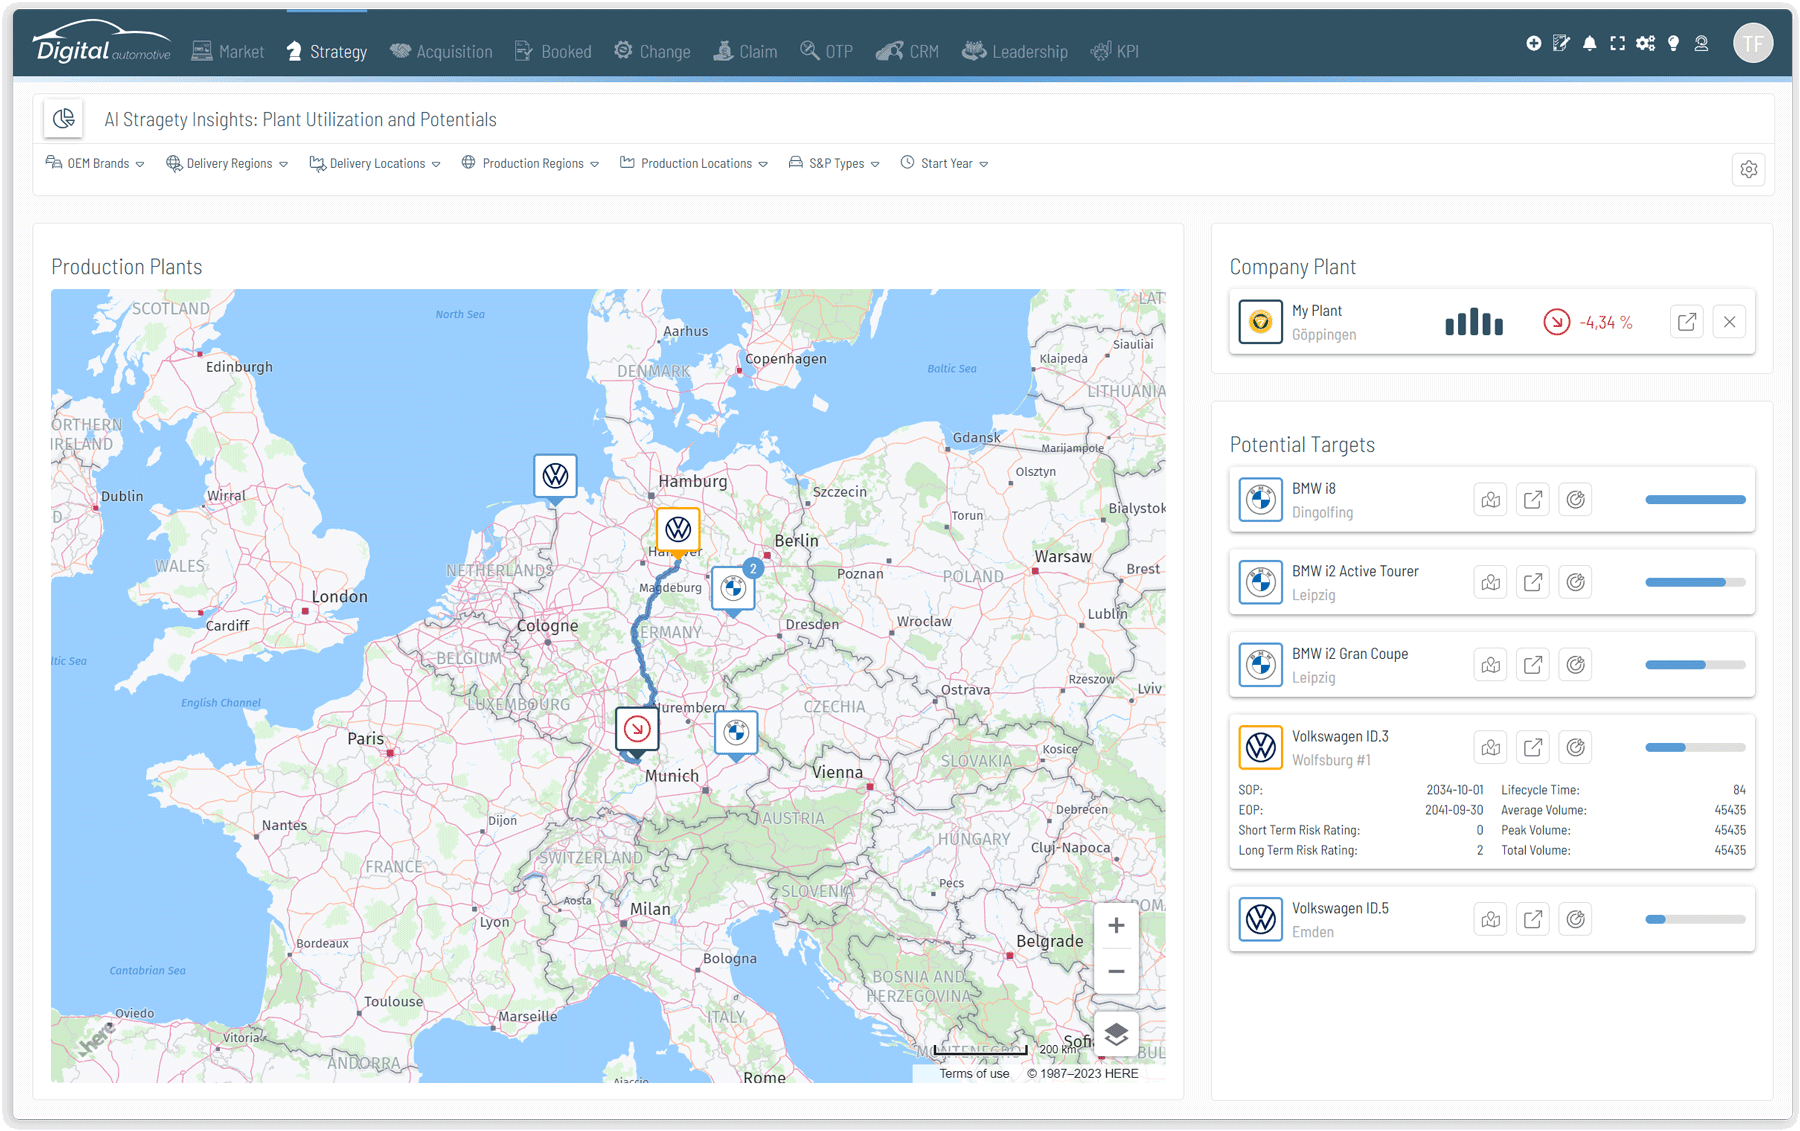This screenshot has height=1131, width=1800.
Task: Open the settings gears icon in header
Action: point(1645,43)
